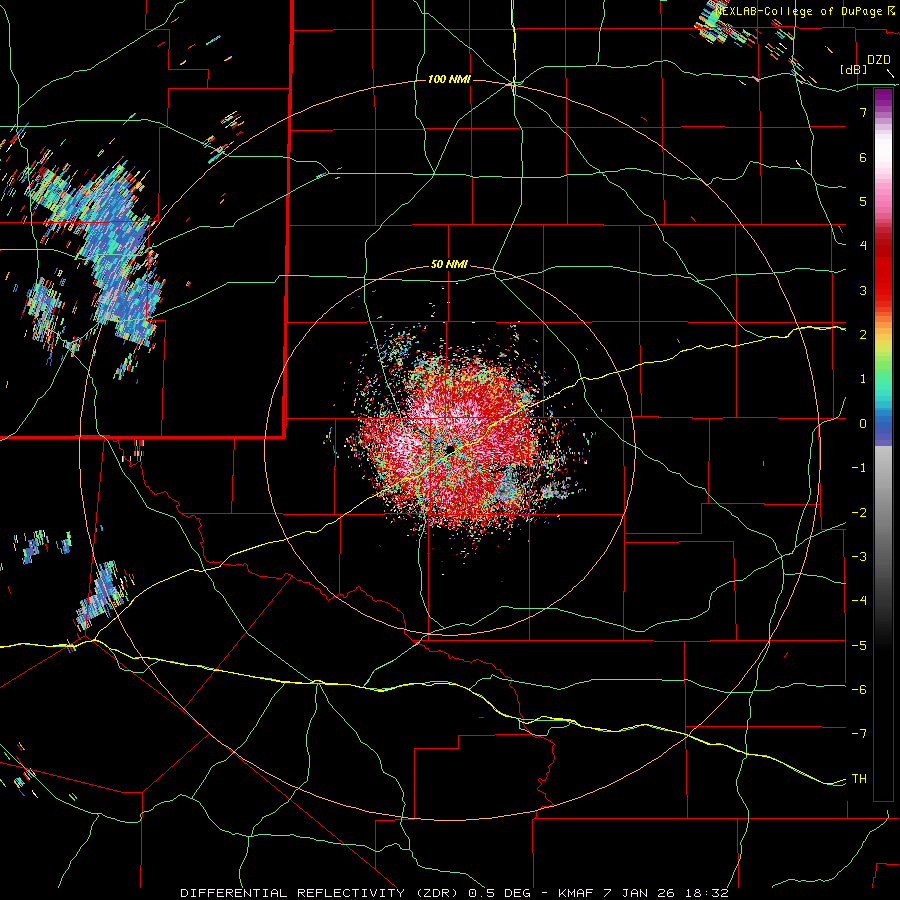Select the 5 value on the dB scale
Image resolution: width=900 pixels, height=900 pixels.
tap(863, 201)
